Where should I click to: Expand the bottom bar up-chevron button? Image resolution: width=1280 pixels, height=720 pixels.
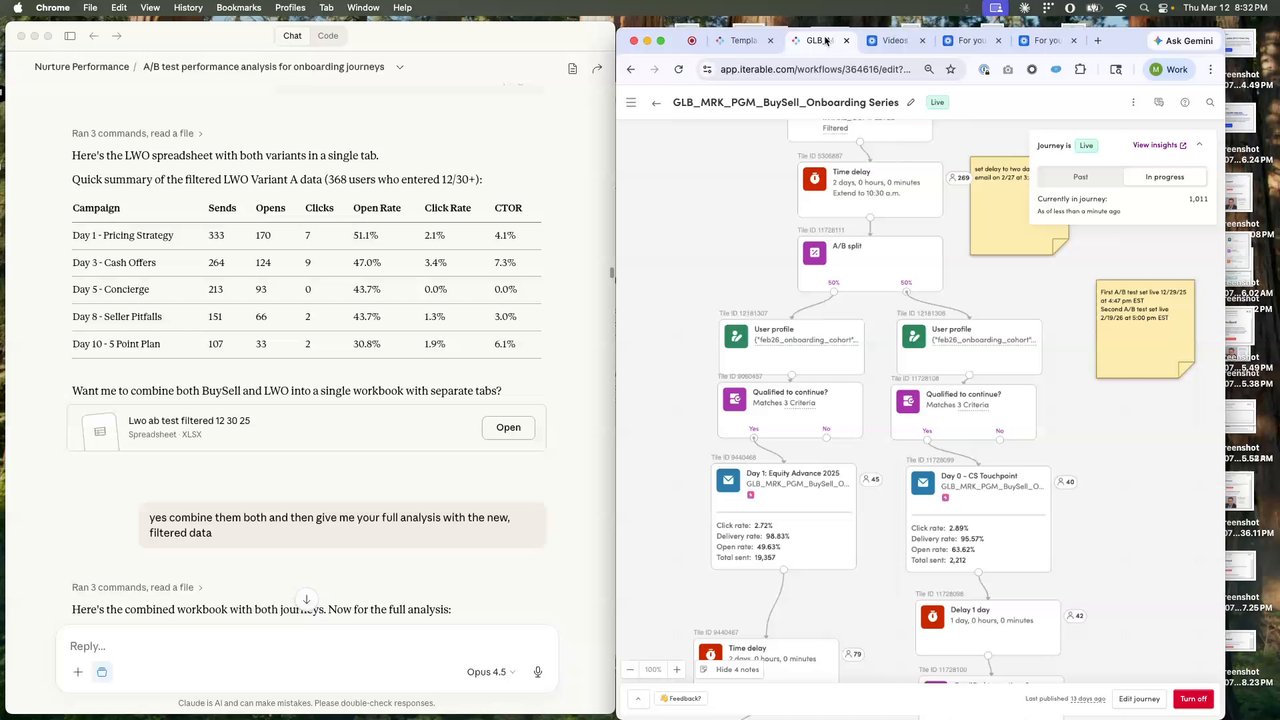(x=638, y=699)
